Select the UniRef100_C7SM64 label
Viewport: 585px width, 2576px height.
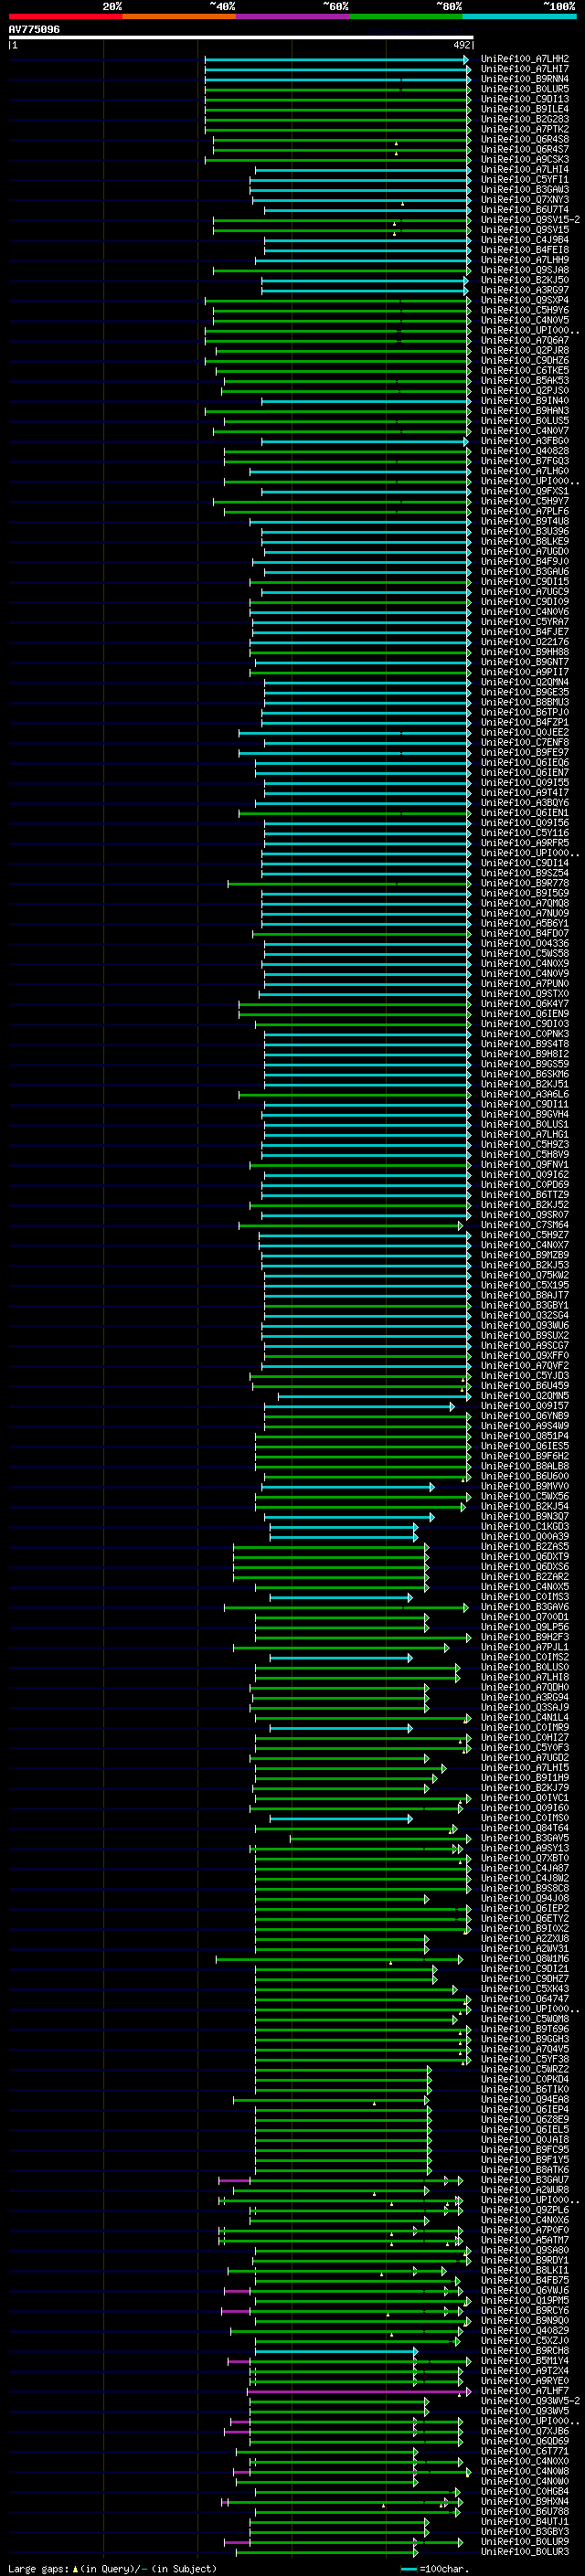[525, 1225]
